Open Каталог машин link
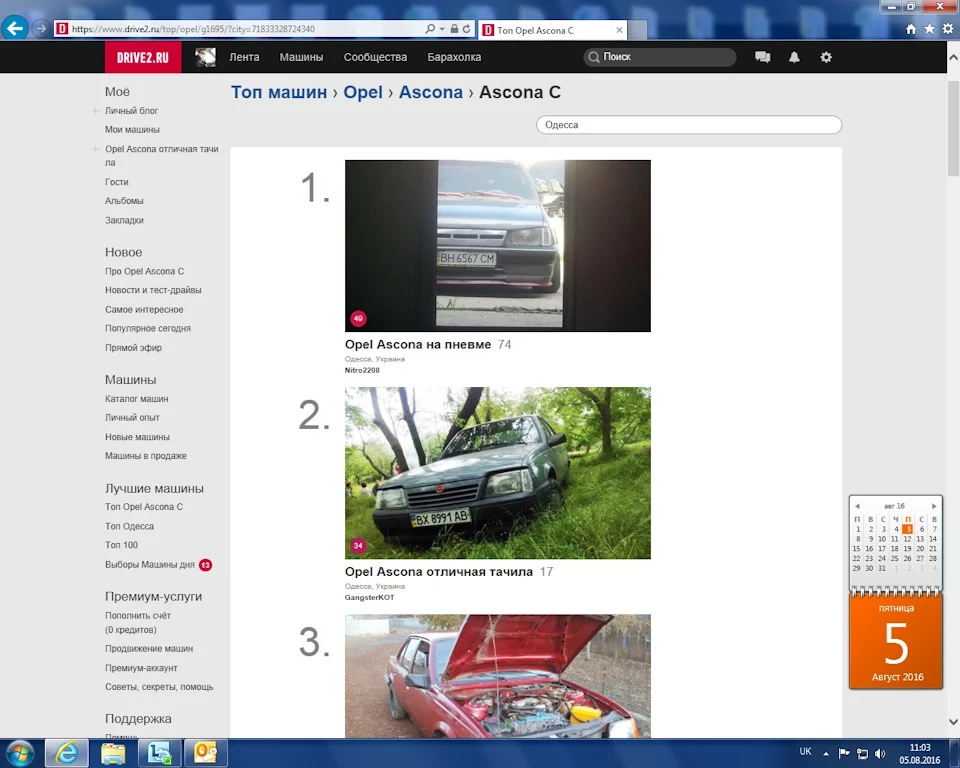The width and height of the screenshot is (960, 768). (x=137, y=399)
